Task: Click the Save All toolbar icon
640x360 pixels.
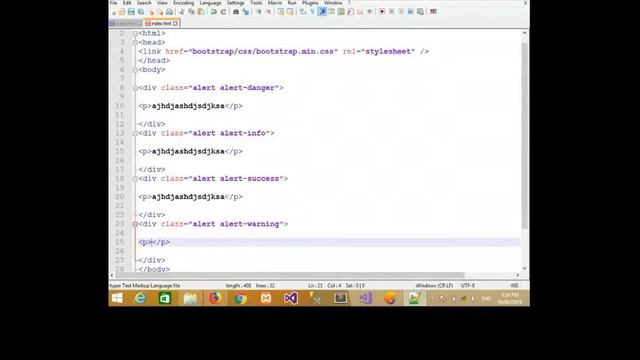Action: pyautogui.click(x=141, y=12)
